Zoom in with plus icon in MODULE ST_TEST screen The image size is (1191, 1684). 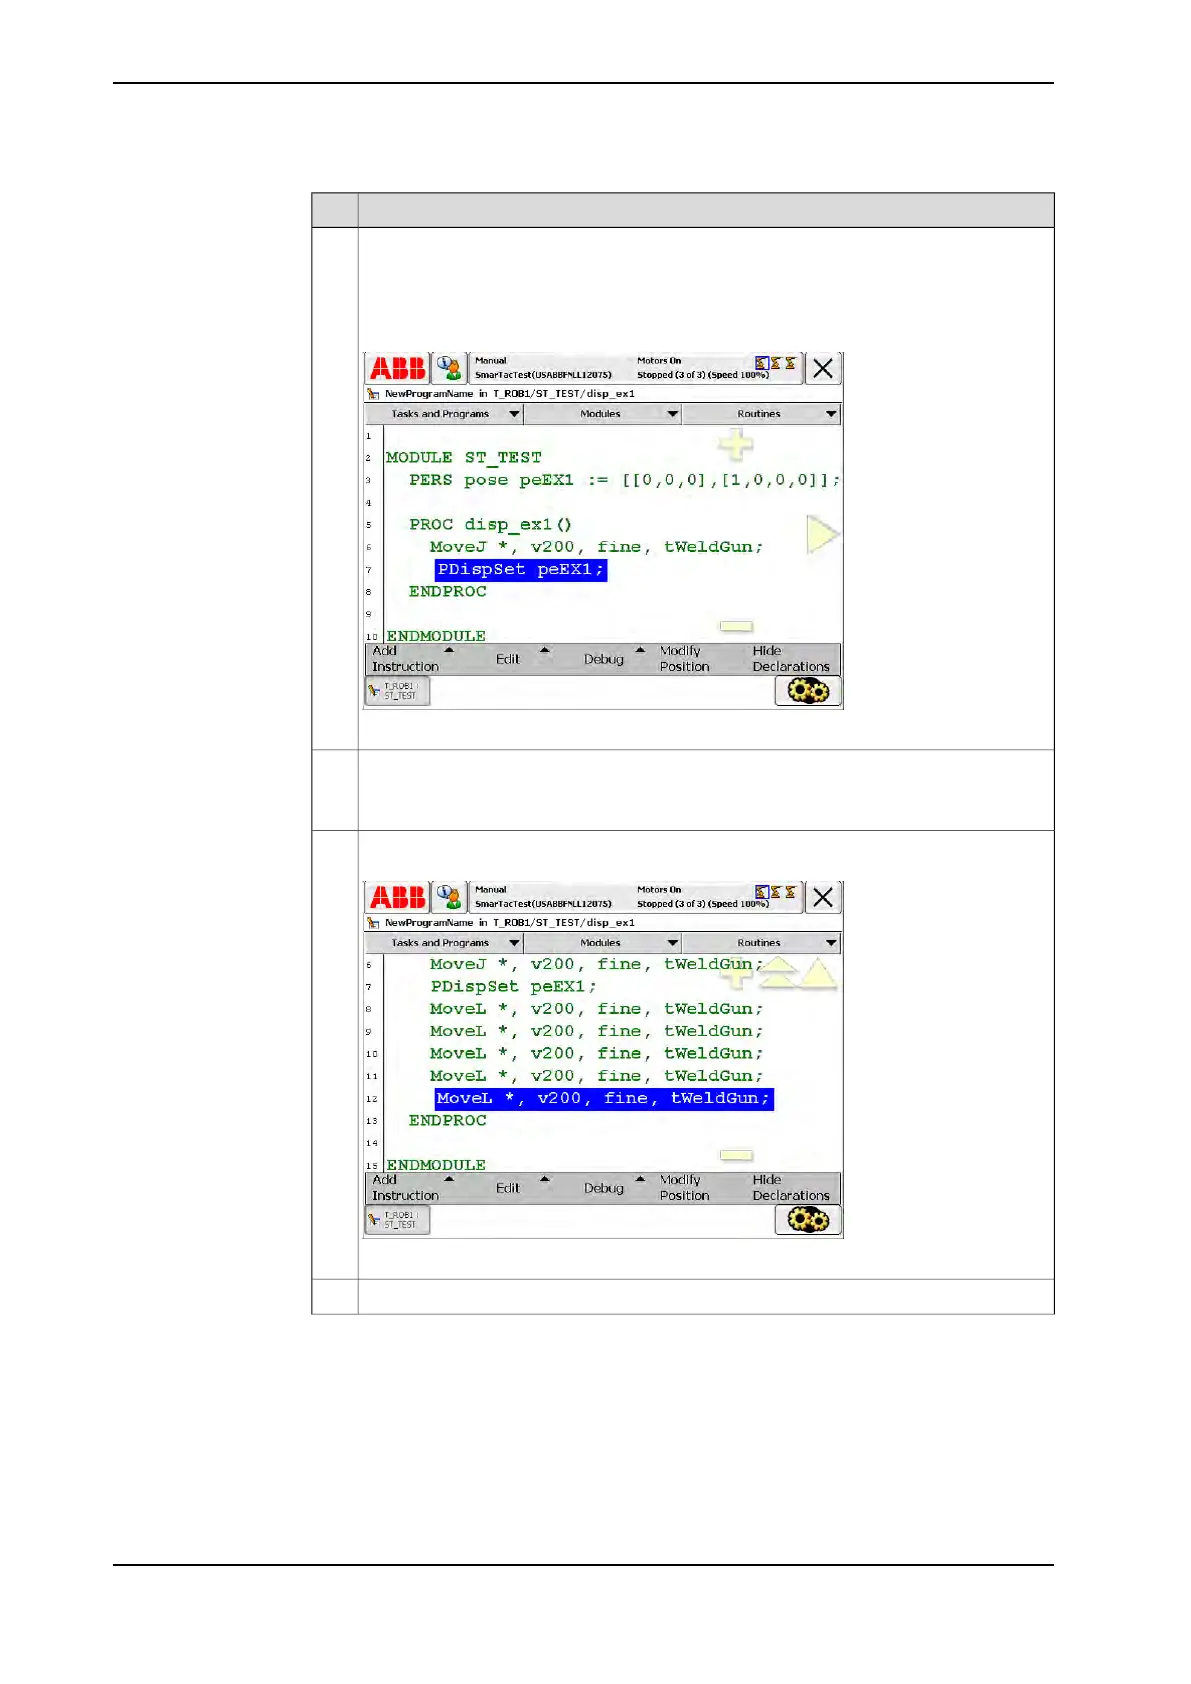736,443
